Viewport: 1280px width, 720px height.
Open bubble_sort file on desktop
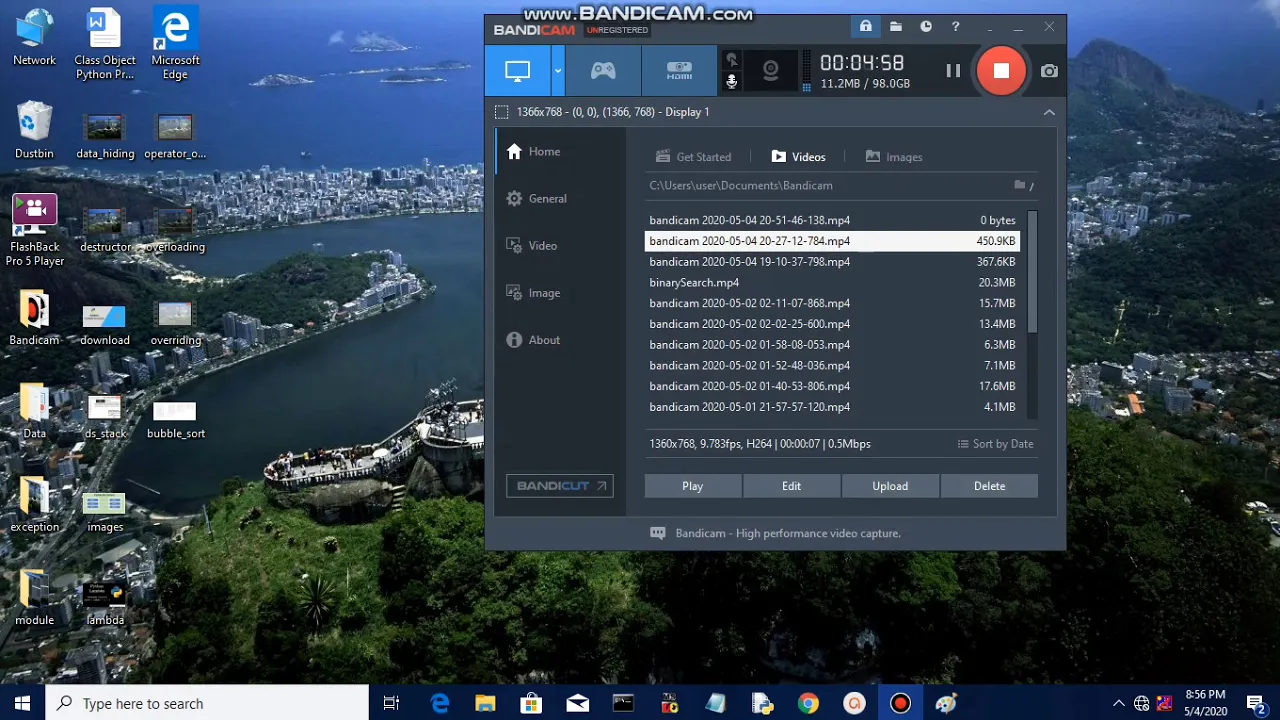(175, 418)
